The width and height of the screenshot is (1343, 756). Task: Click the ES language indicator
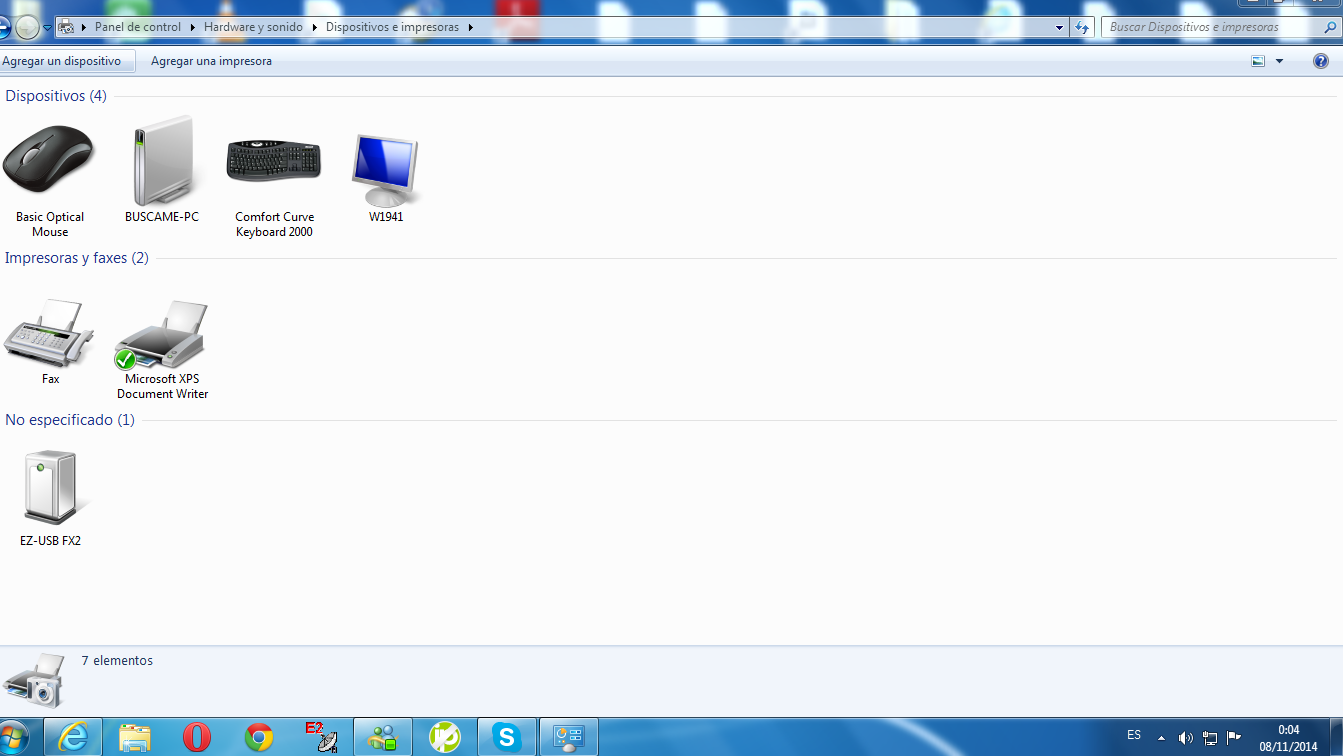1134,735
